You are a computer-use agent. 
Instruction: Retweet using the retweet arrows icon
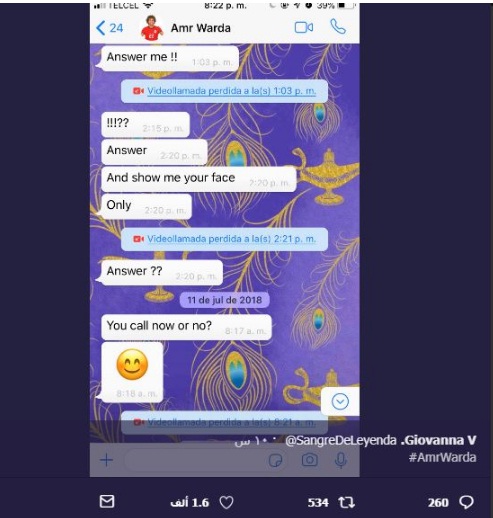(x=346, y=502)
